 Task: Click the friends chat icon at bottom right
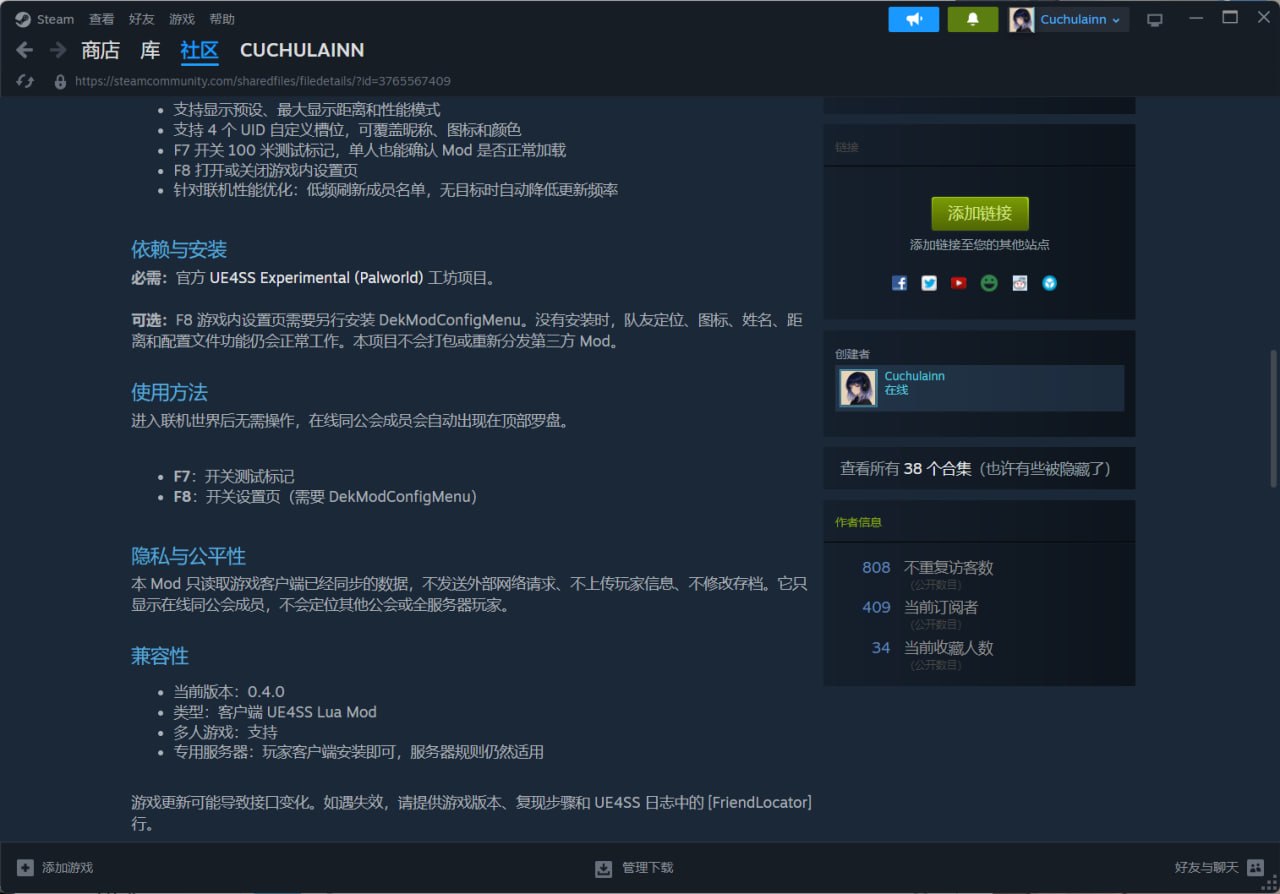[1256, 867]
